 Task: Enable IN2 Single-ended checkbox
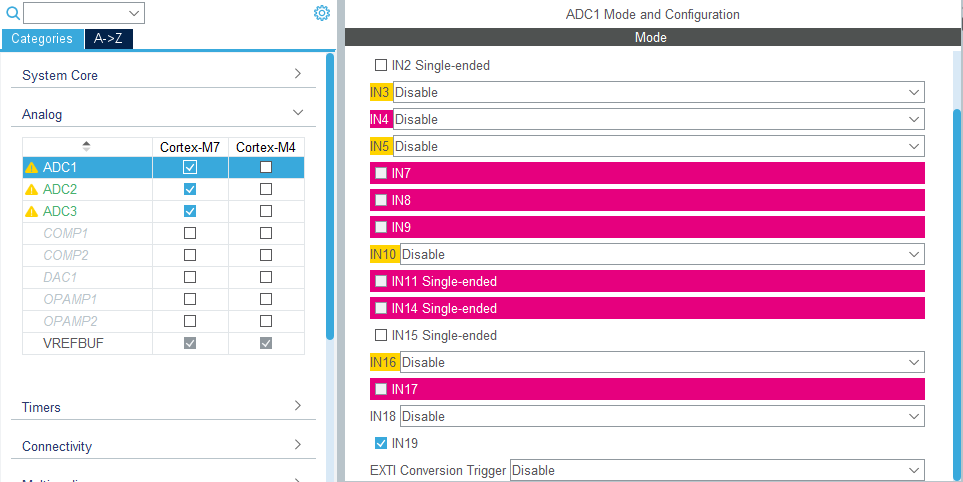tap(381, 65)
